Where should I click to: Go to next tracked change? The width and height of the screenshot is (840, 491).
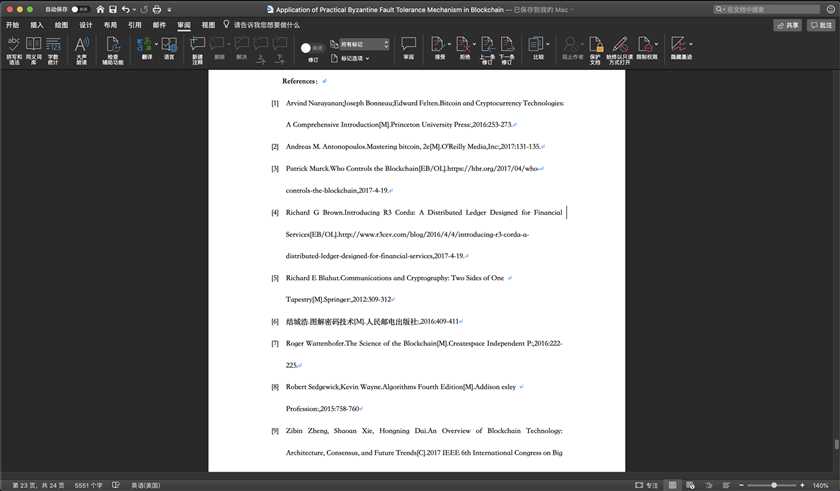[x=507, y=50]
